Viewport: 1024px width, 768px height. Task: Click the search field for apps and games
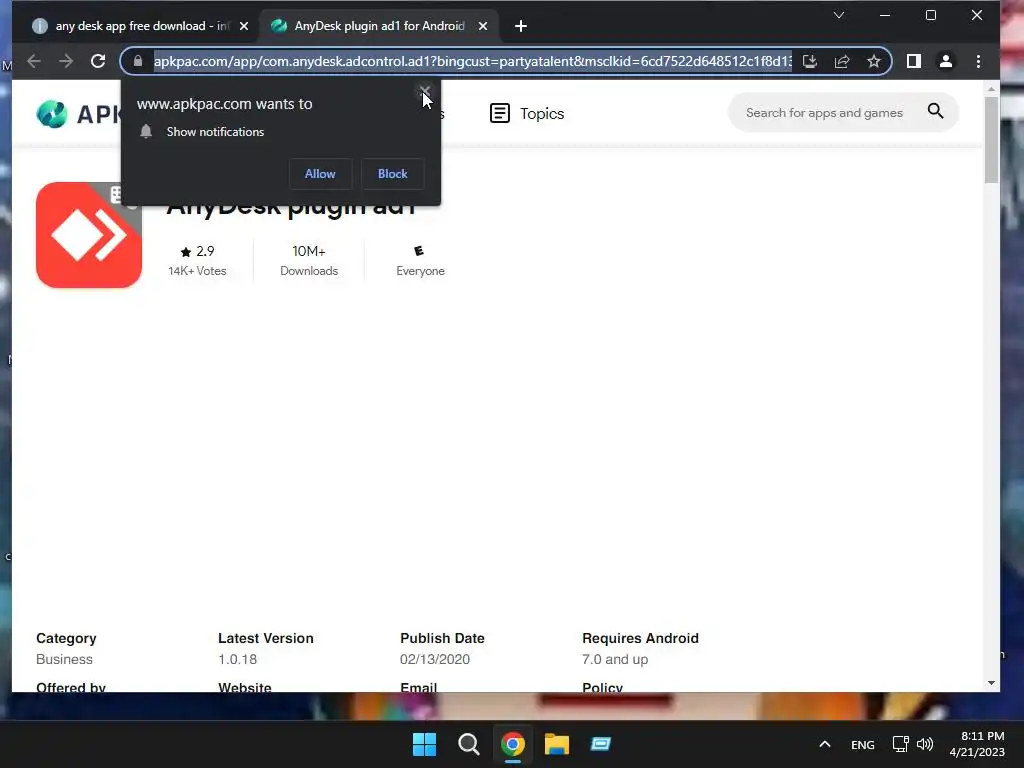click(x=824, y=113)
